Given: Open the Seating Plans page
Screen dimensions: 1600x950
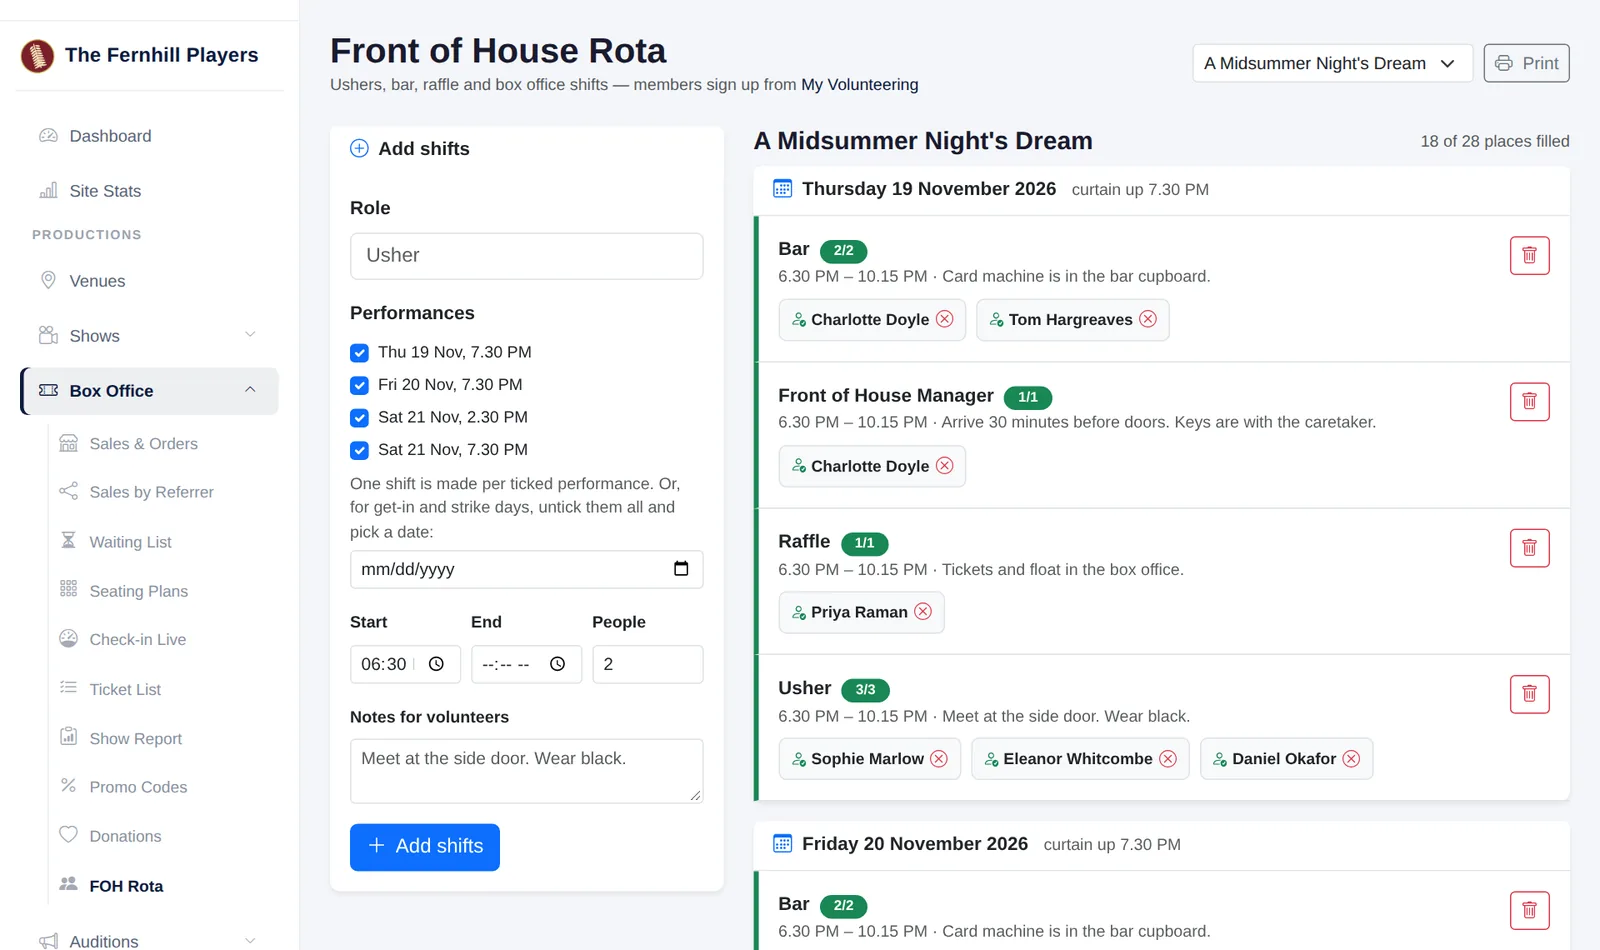Looking at the screenshot, I should click(x=138, y=591).
